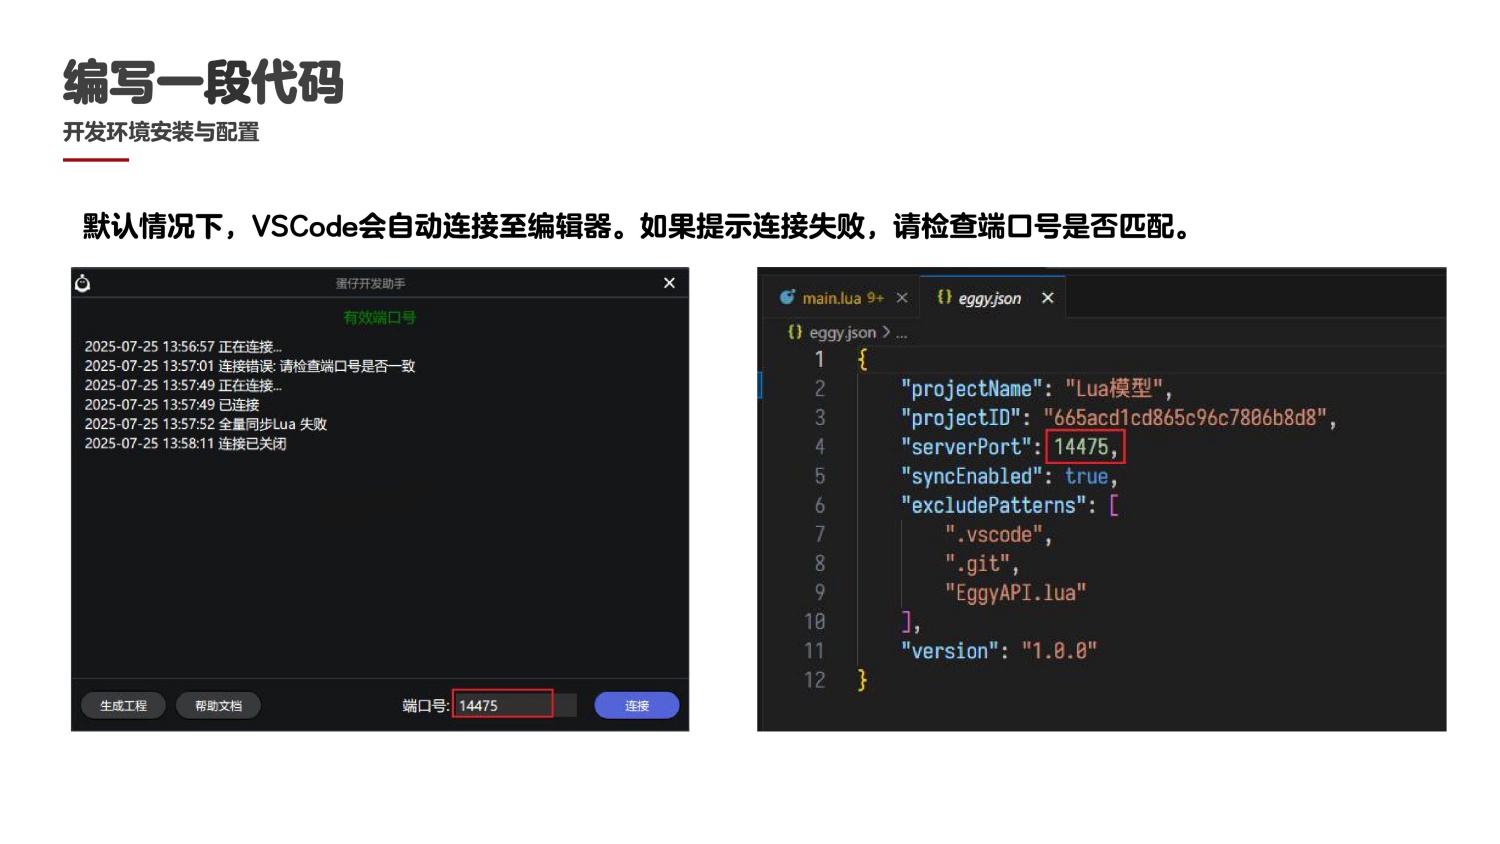The height and width of the screenshot is (844, 1500).
Task: Open 帮助文档 help docs
Action: [x=218, y=706]
